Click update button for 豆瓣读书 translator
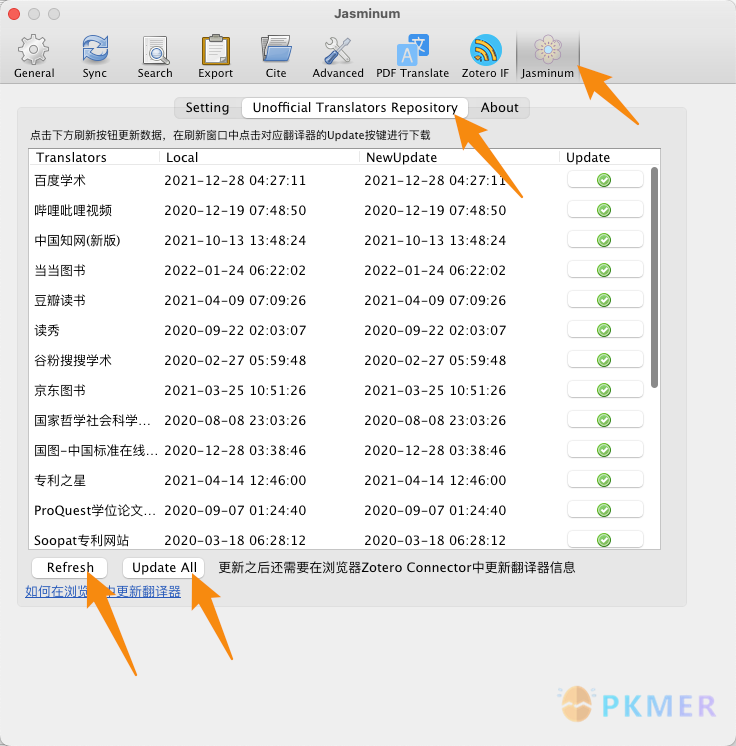736x746 pixels. 605,300
